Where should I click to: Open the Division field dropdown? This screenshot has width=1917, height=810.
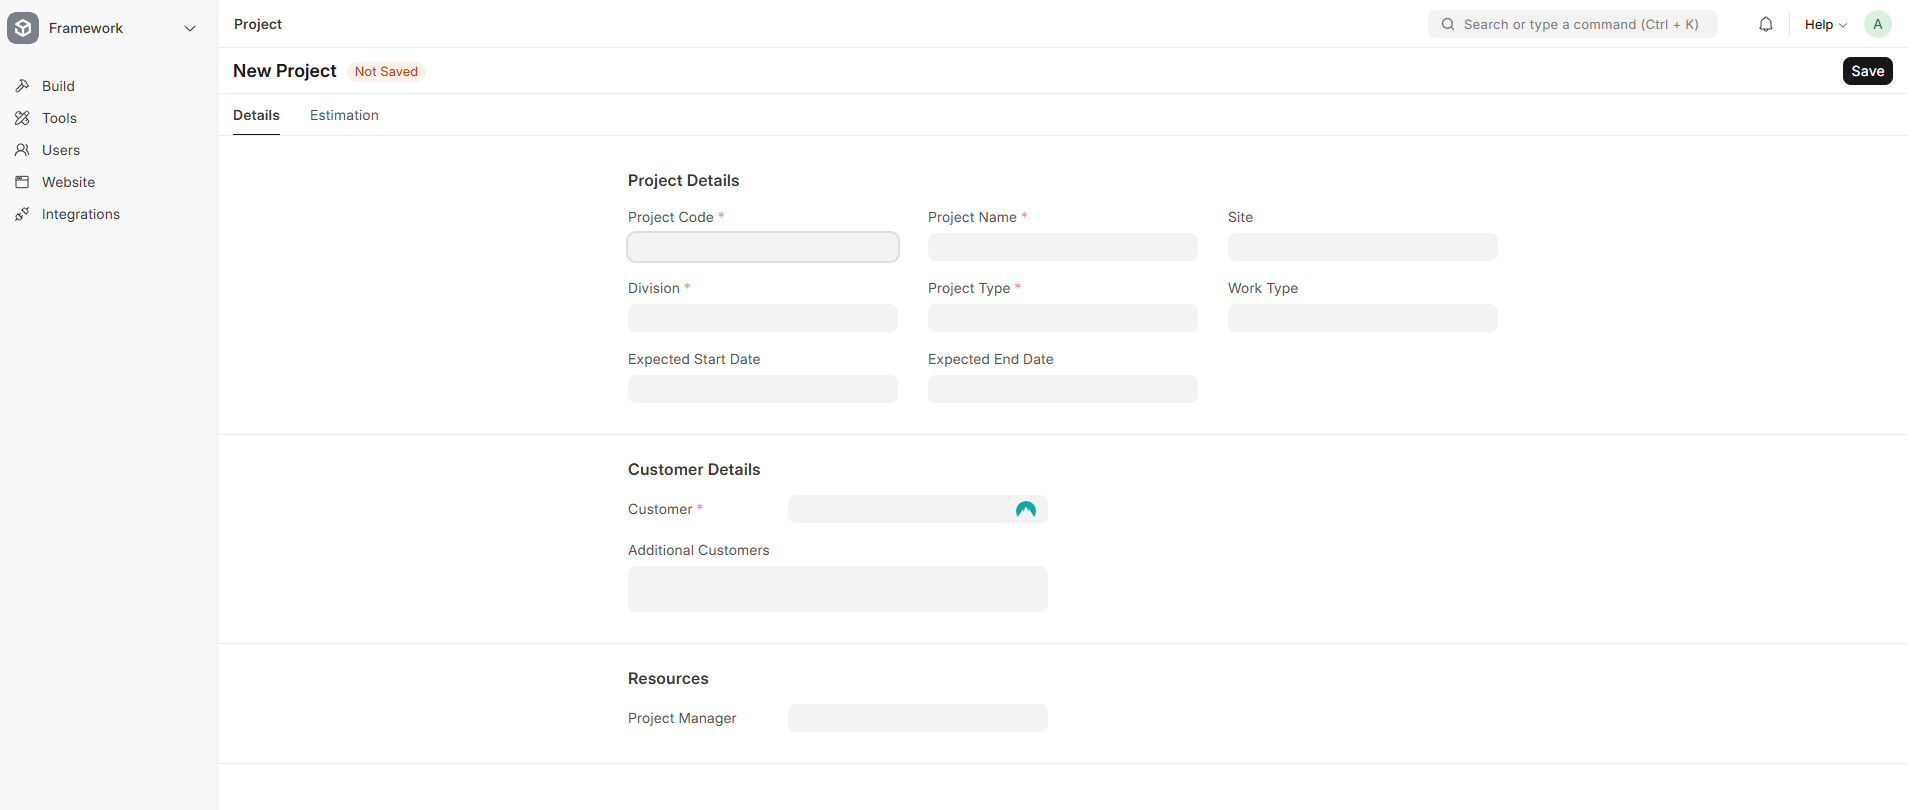click(762, 318)
